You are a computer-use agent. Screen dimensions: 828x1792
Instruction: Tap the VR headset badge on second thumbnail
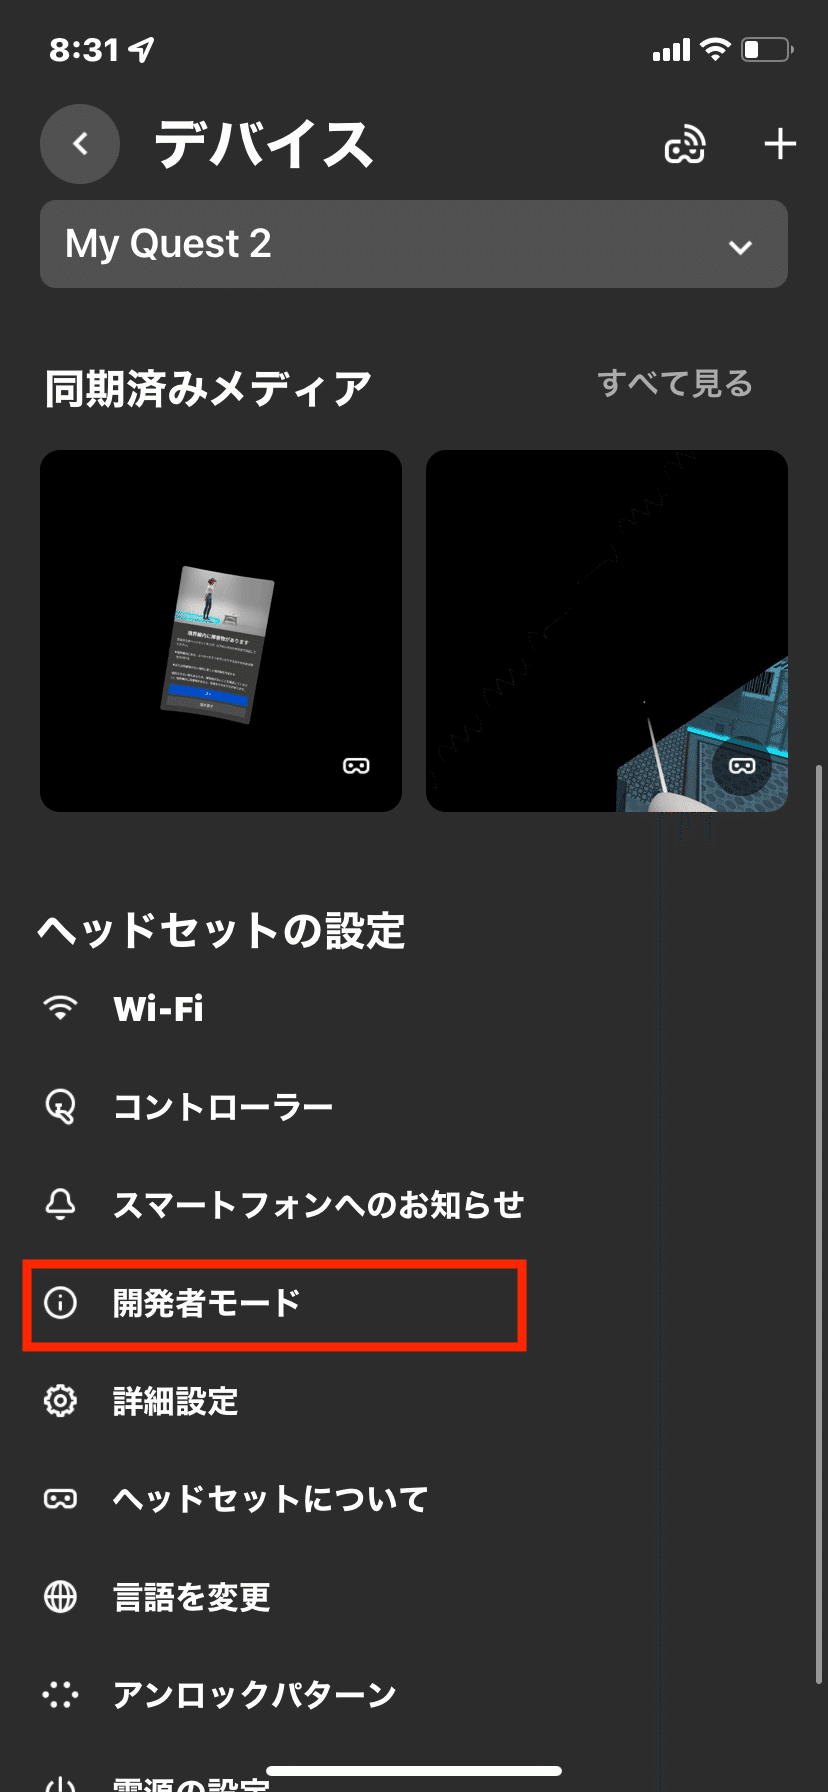742,766
